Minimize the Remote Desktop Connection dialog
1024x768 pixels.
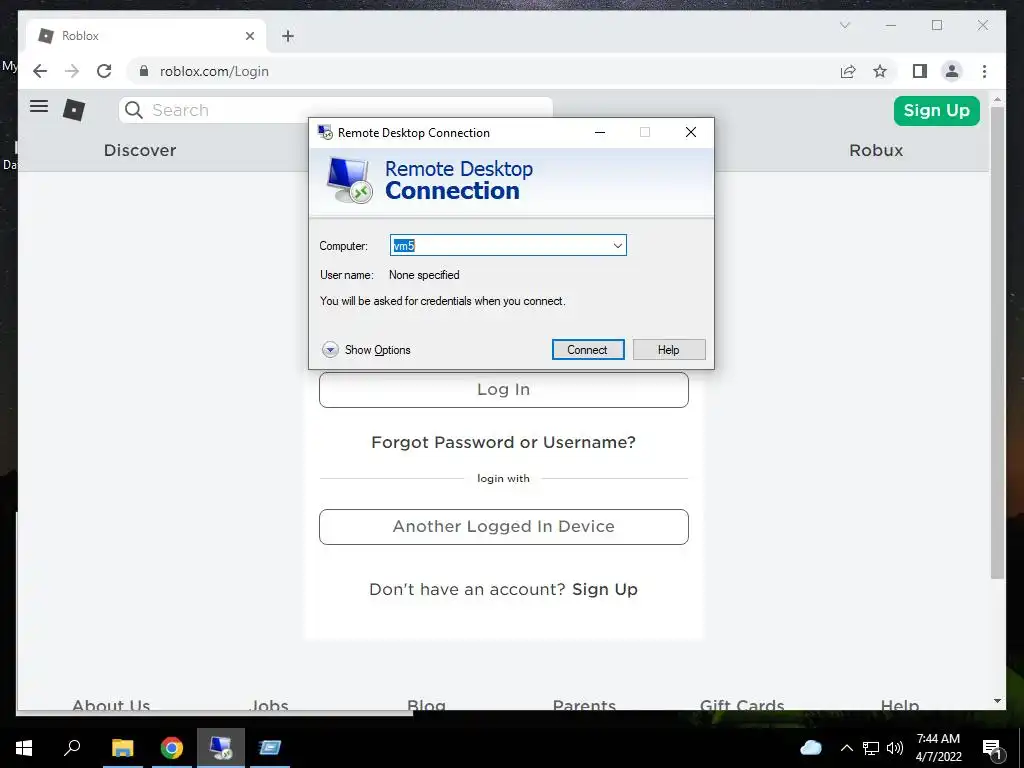pos(600,133)
